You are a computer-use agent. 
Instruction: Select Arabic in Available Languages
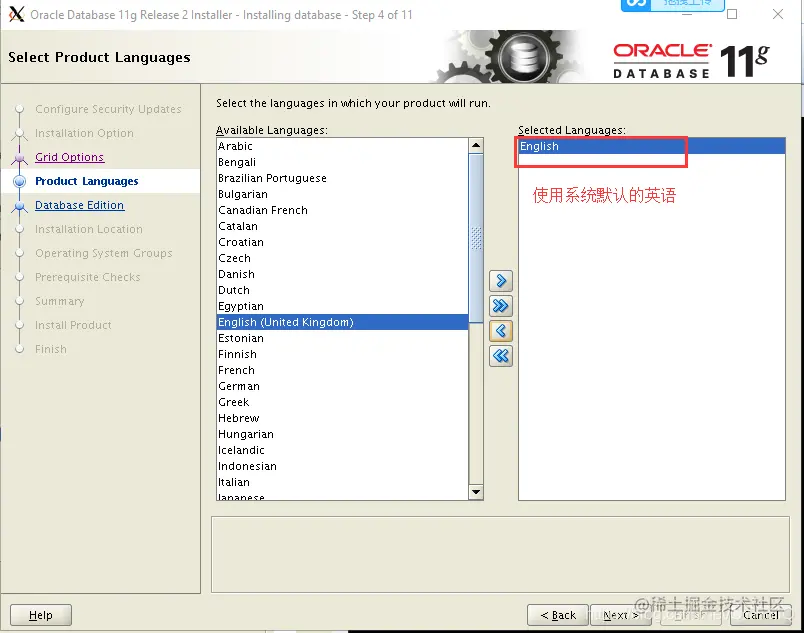click(x=343, y=146)
